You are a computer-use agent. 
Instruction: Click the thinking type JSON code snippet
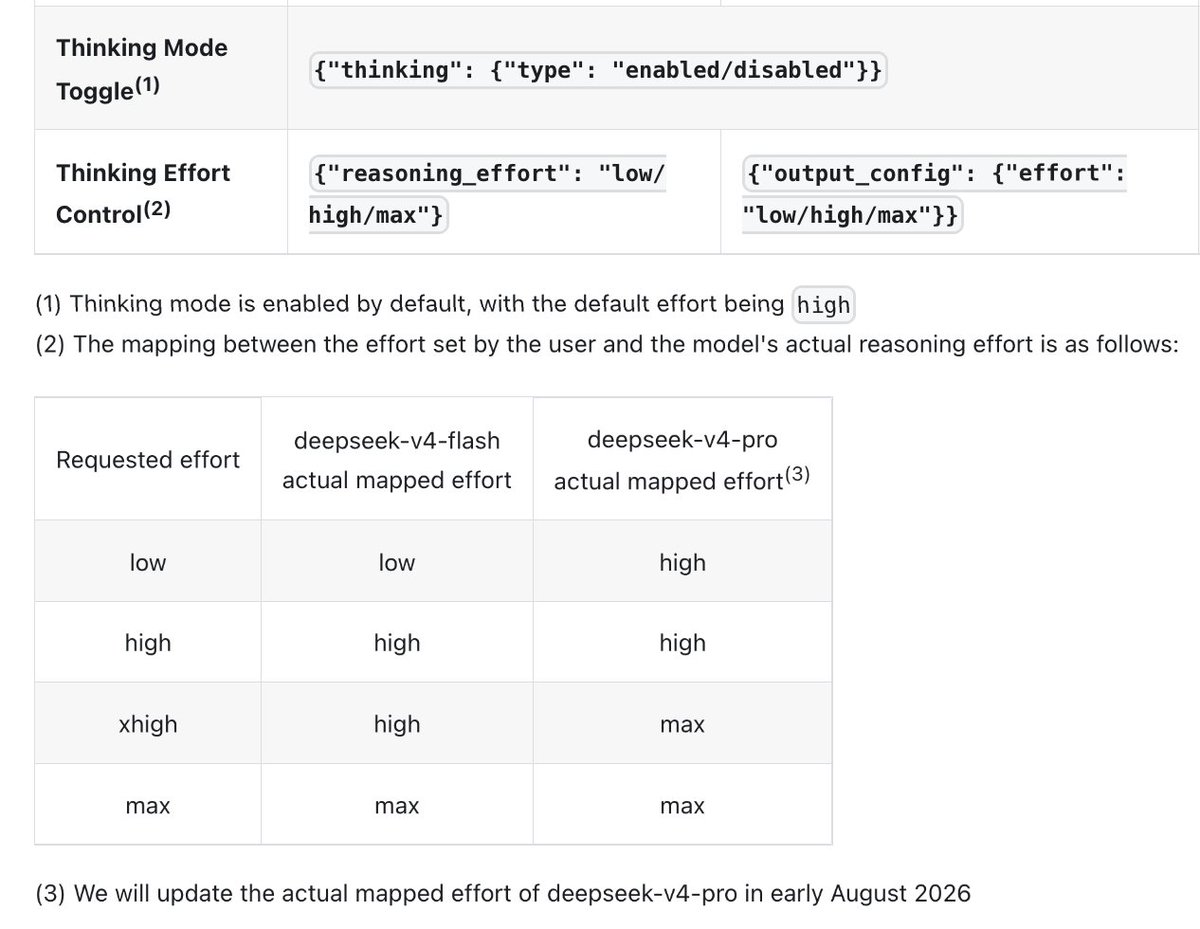point(598,71)
